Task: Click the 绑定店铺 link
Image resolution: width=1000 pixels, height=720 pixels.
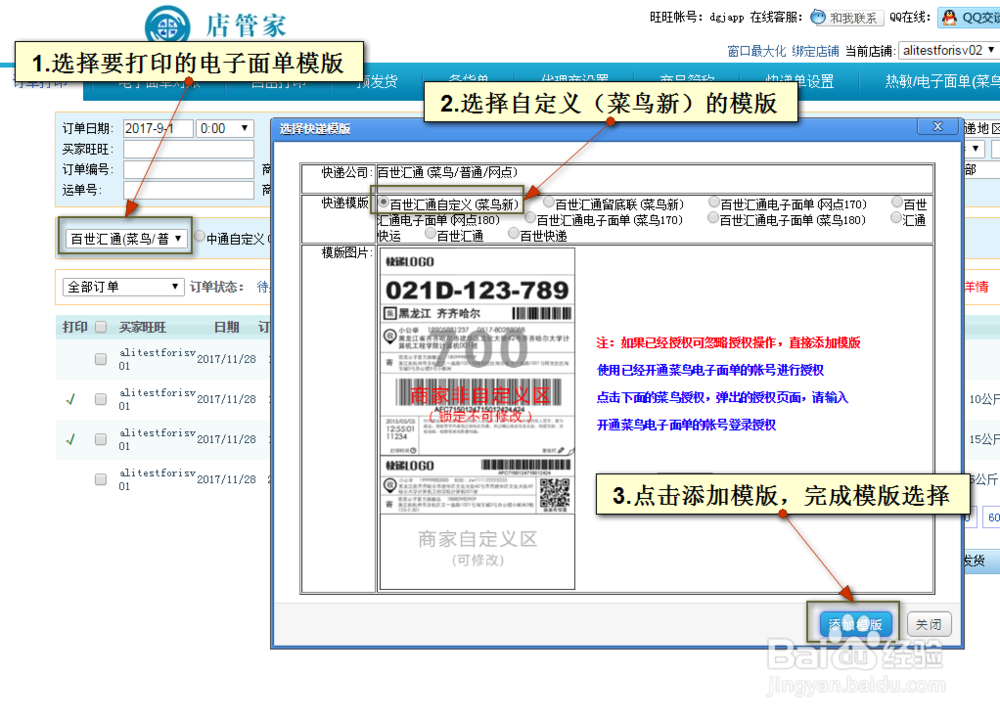Action: (x=815, y=51)
